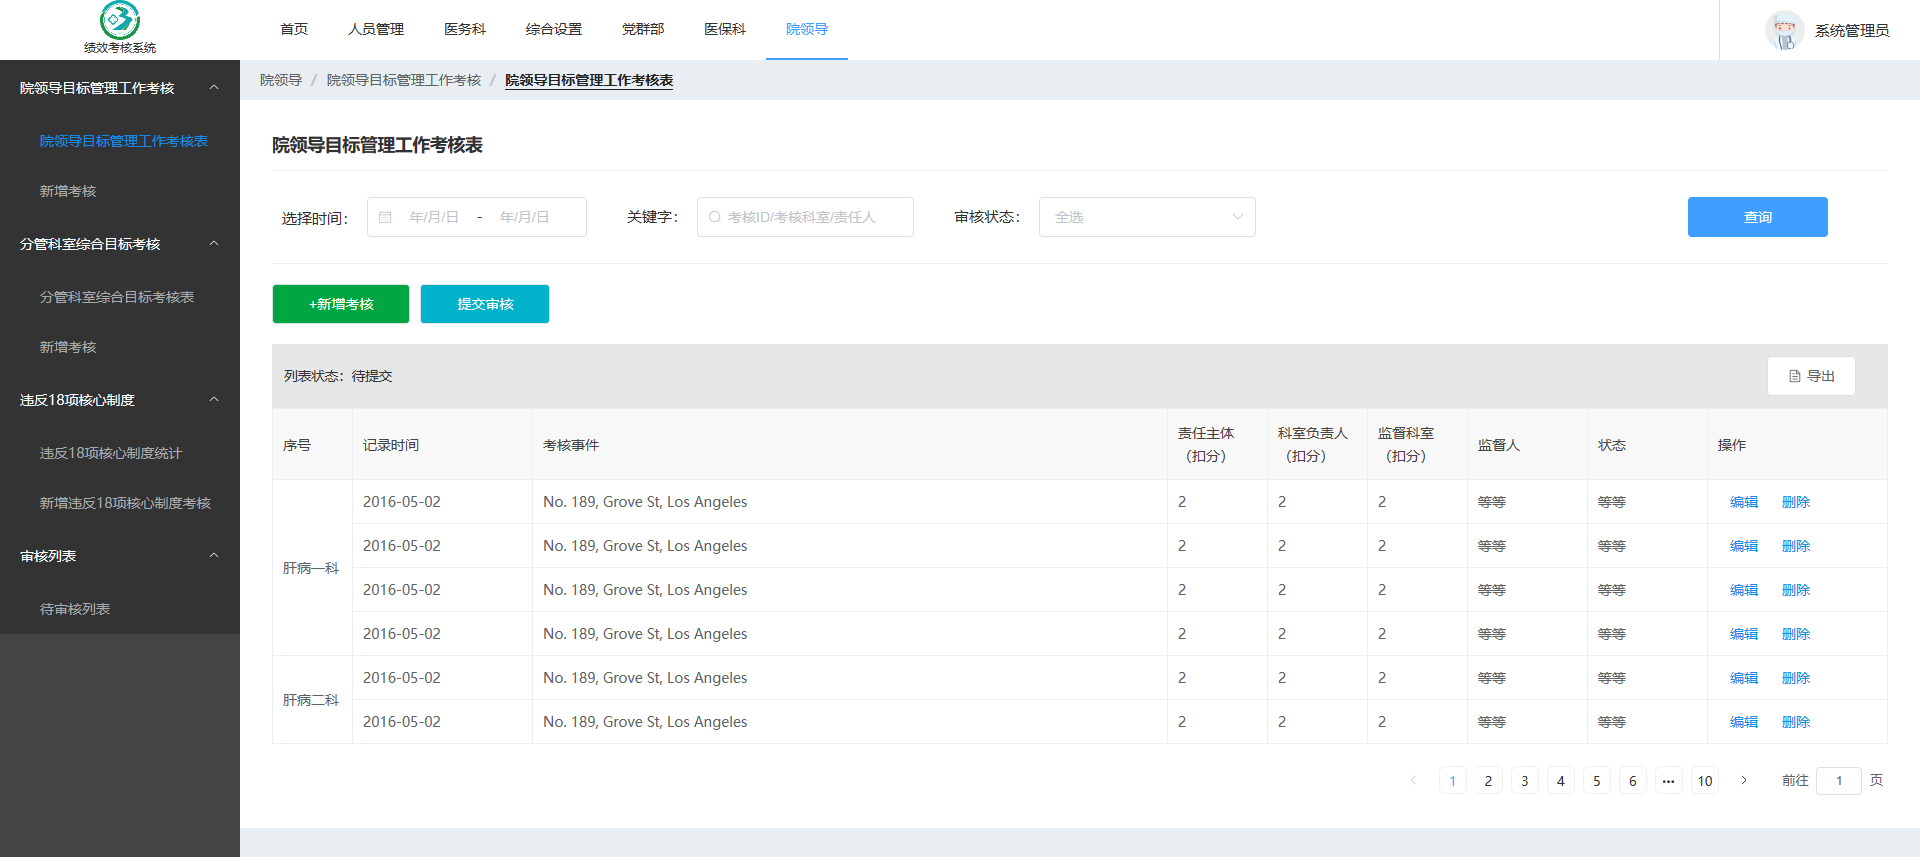Open the 党群部 top menu

coord(643,29)
